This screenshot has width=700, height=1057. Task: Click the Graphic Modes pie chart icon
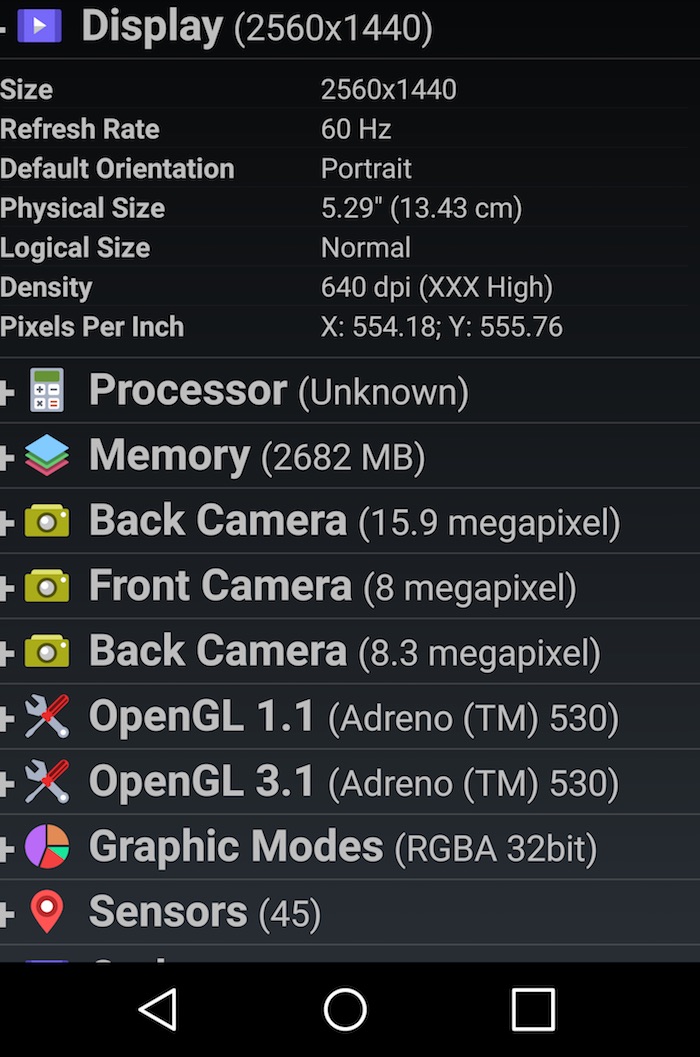[x=45, y=847]
